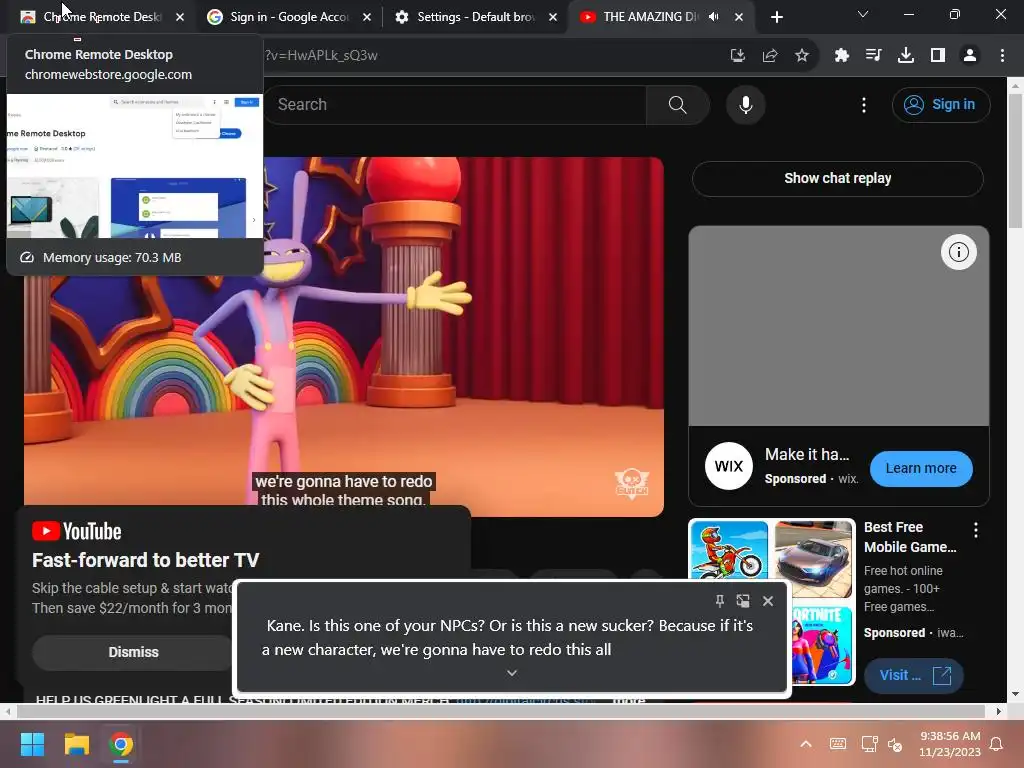Click the page scrollbar up arrow

pos(1015,85)
